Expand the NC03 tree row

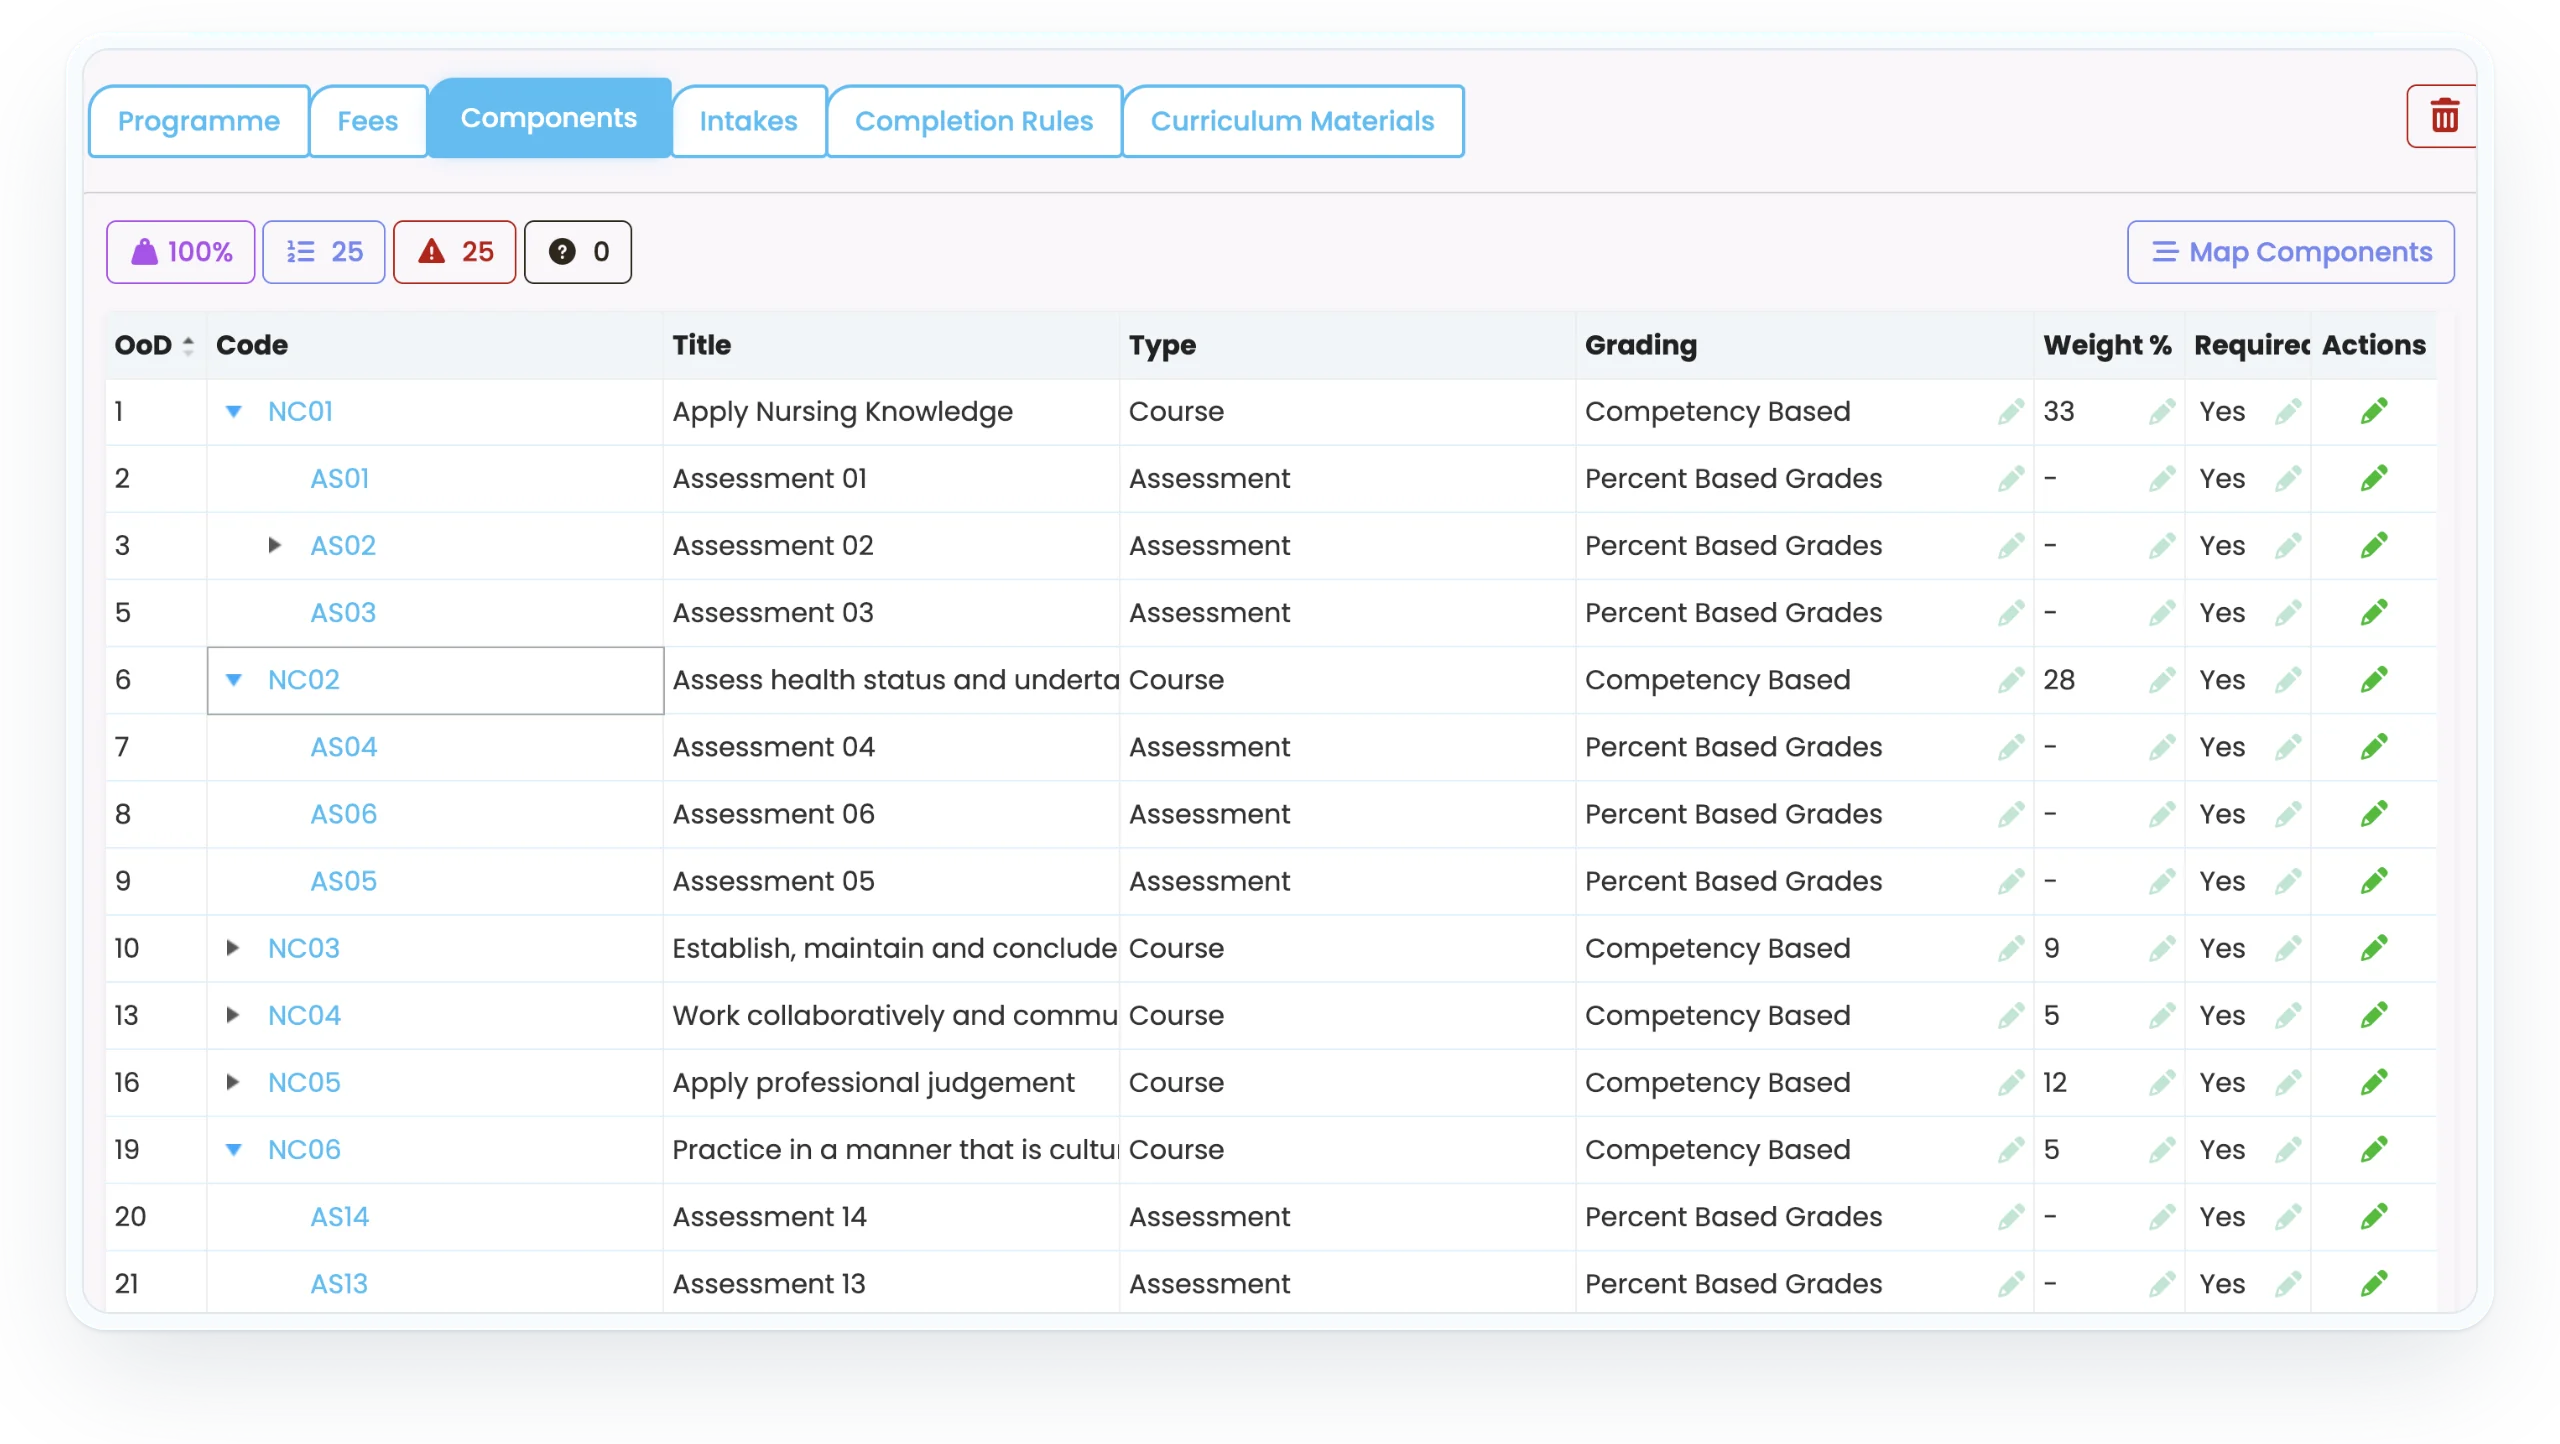(233, 948)
